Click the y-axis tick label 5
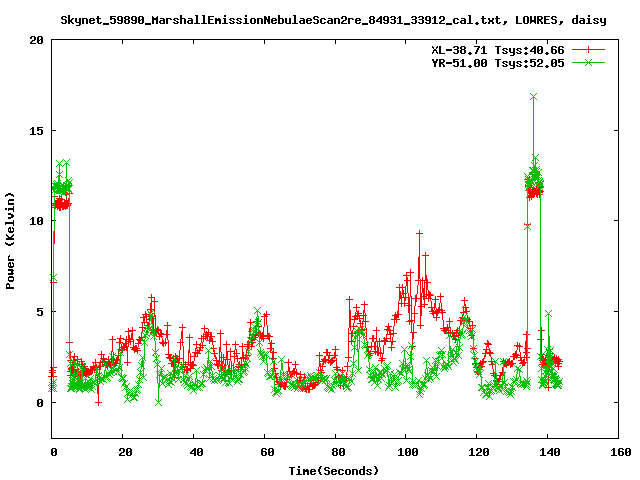Image resolution: width=640 pixels, height=480 pixels. click(x=40, y=312)
